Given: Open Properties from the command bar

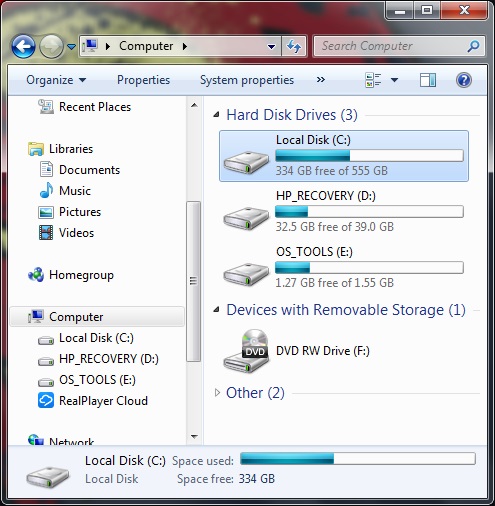Looking at the screenshot, I should click(143, 80).
